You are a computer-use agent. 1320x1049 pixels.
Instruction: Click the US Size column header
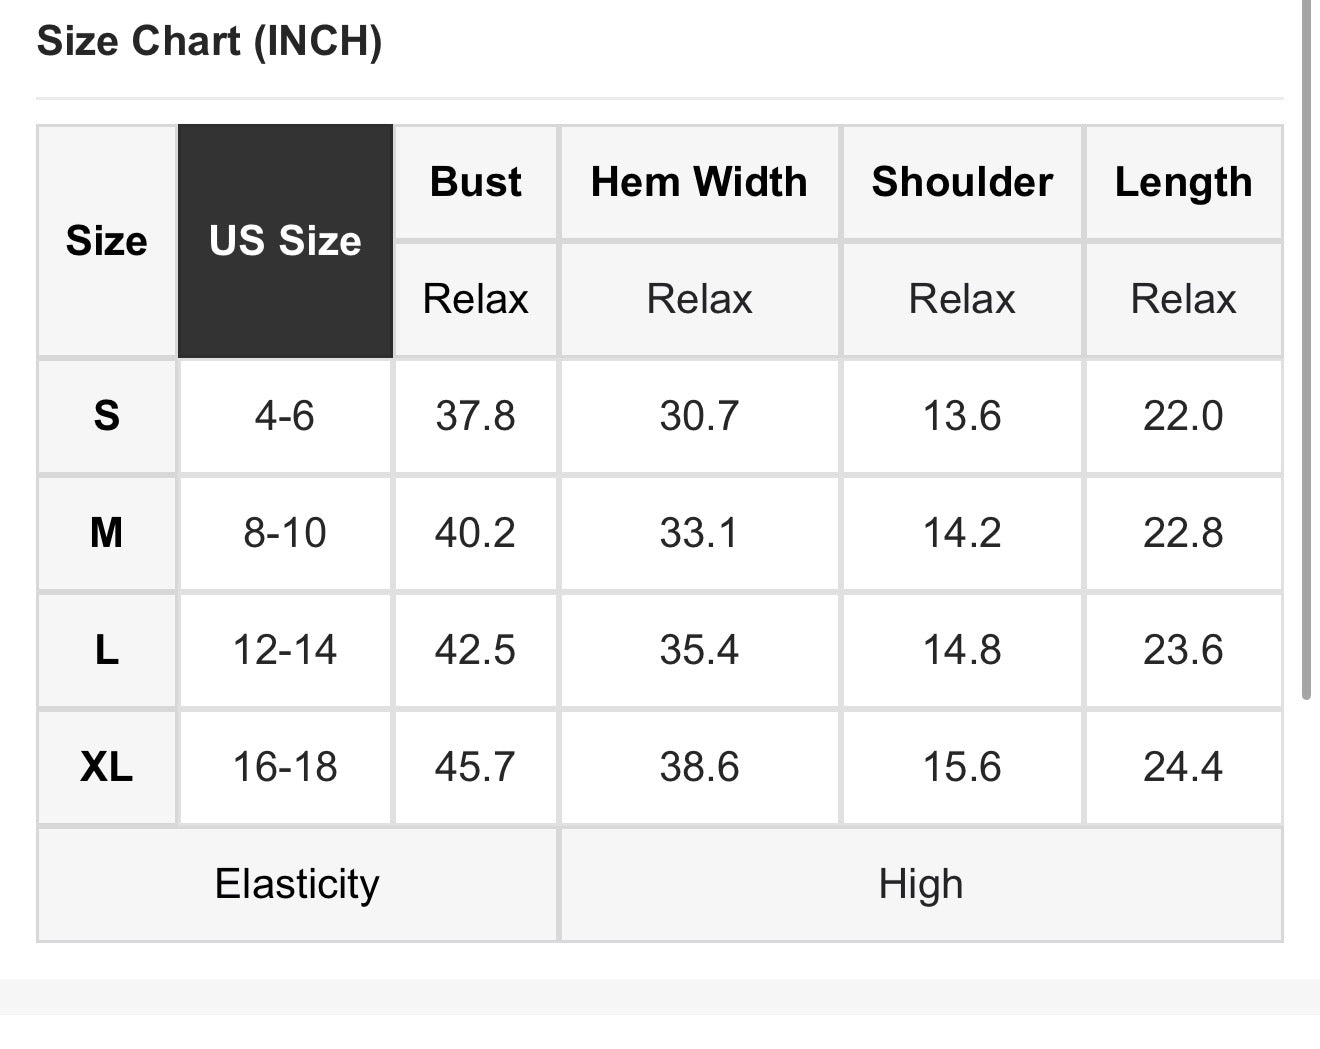285,241
